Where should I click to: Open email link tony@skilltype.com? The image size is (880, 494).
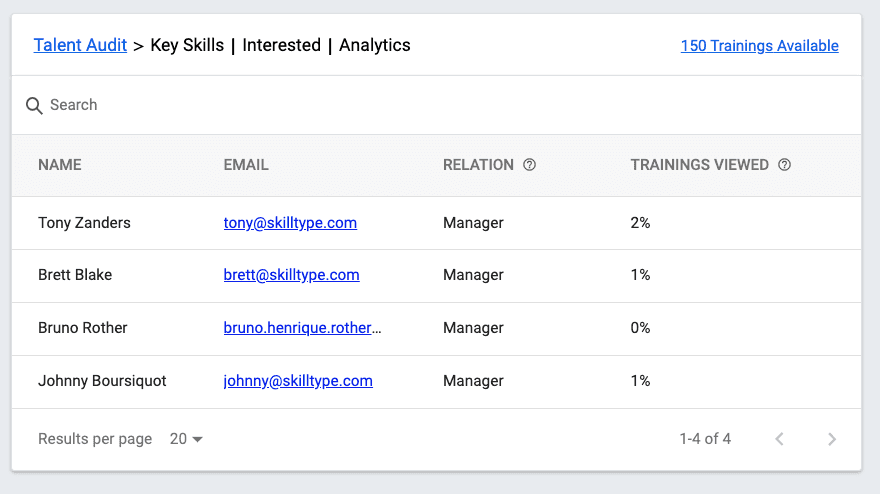point(290,223)
